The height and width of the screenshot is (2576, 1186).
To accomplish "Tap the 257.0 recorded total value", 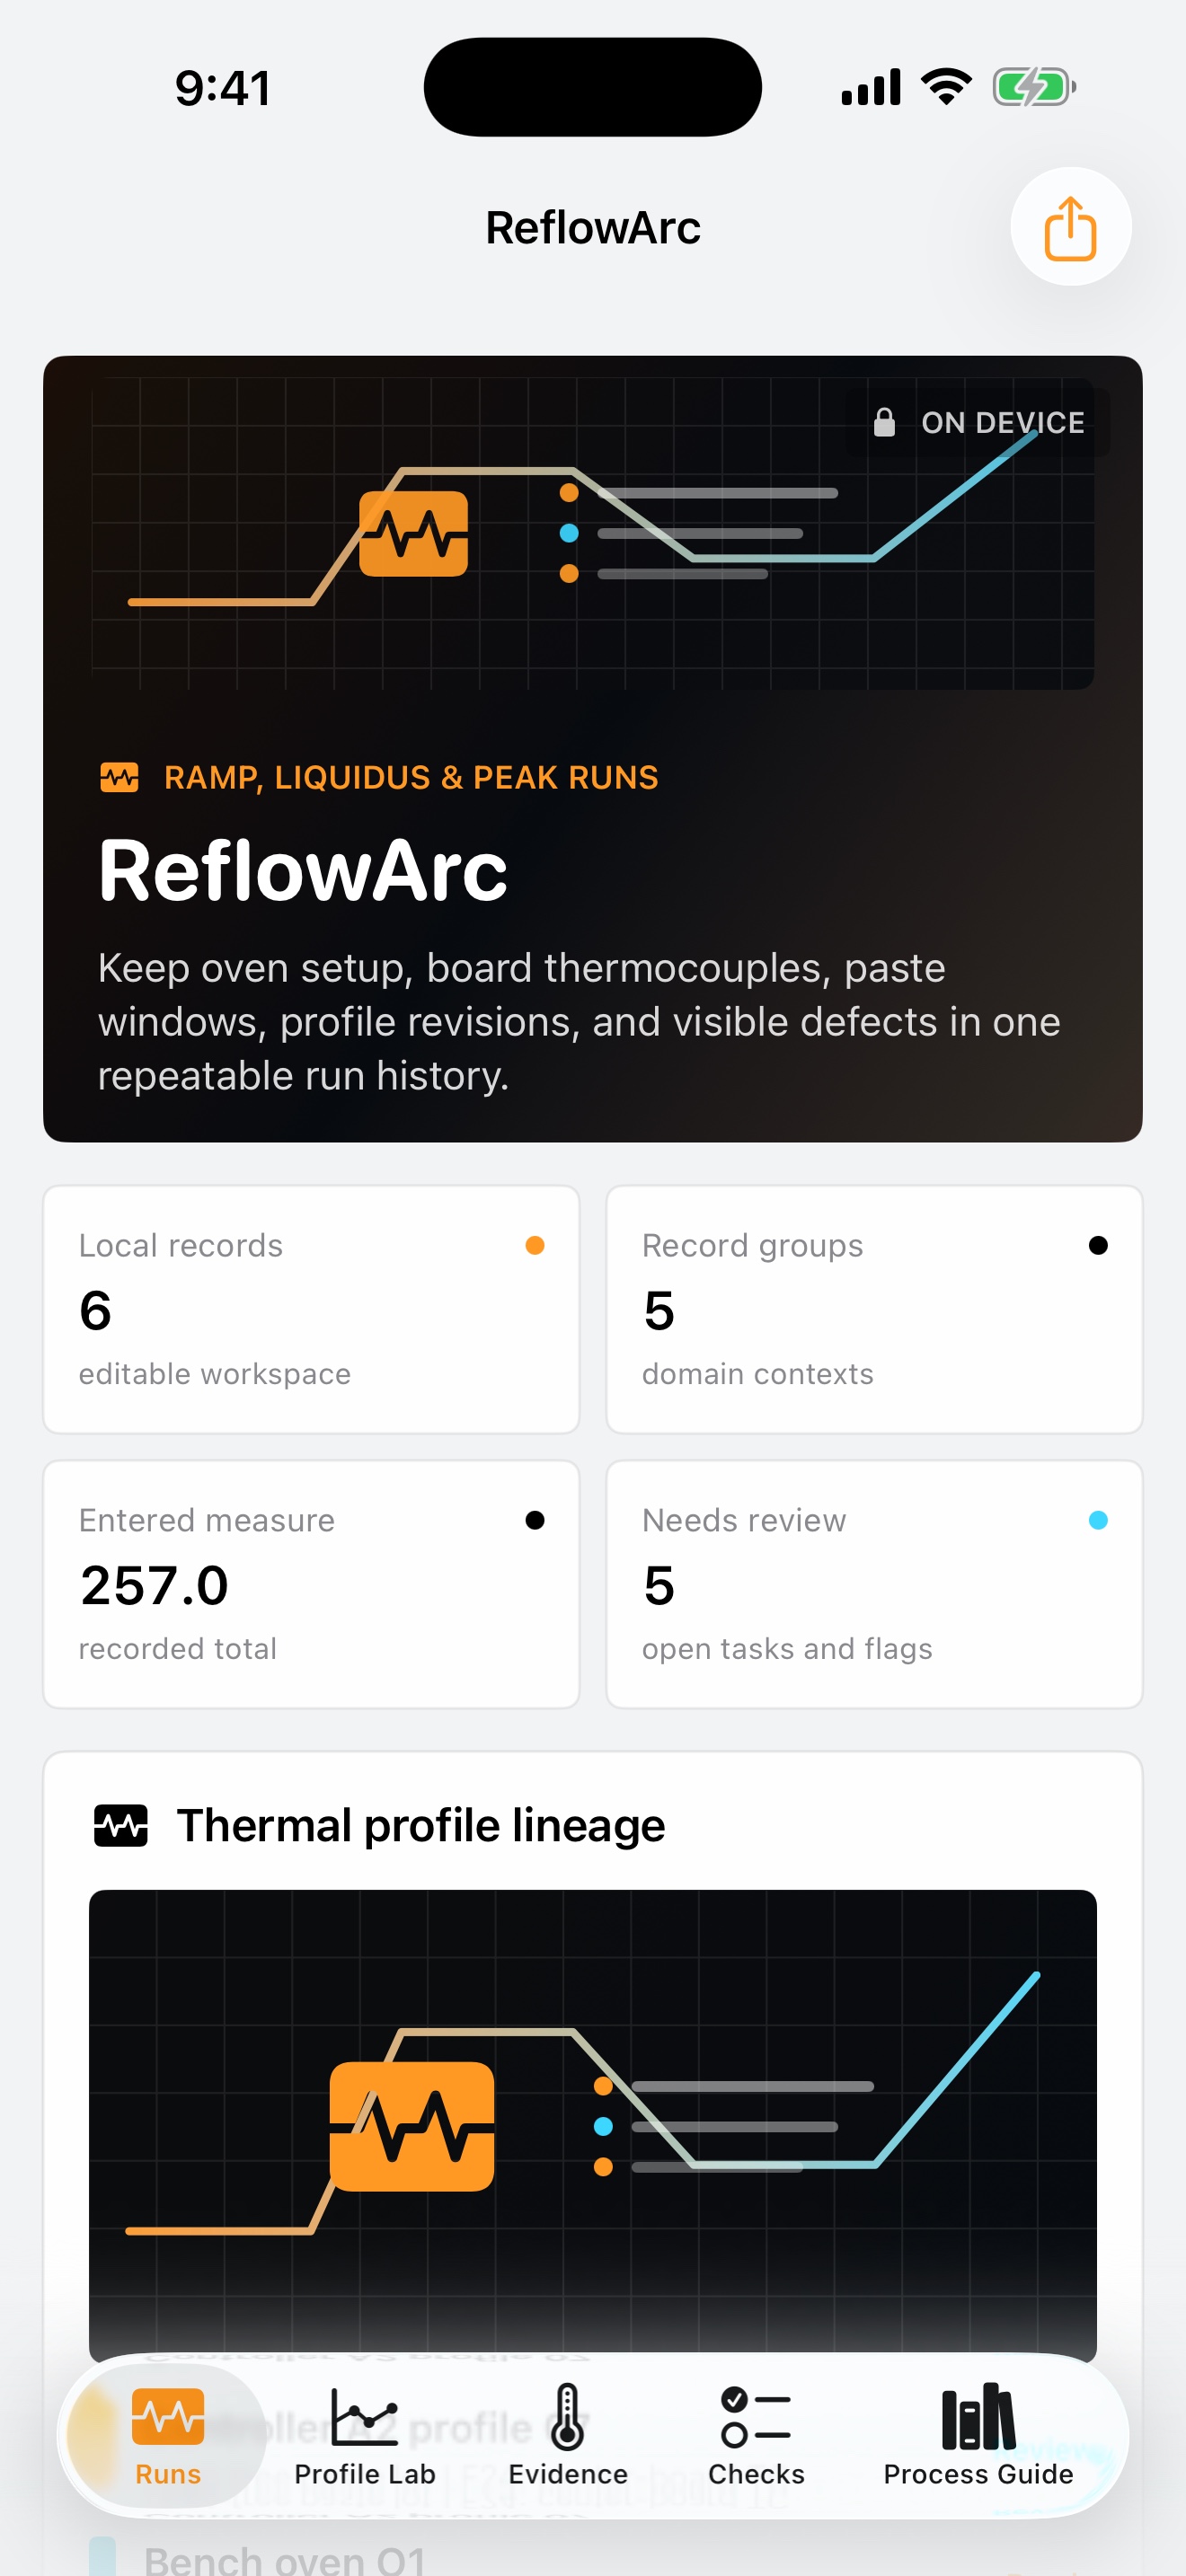I will (x=154, y=1585).
